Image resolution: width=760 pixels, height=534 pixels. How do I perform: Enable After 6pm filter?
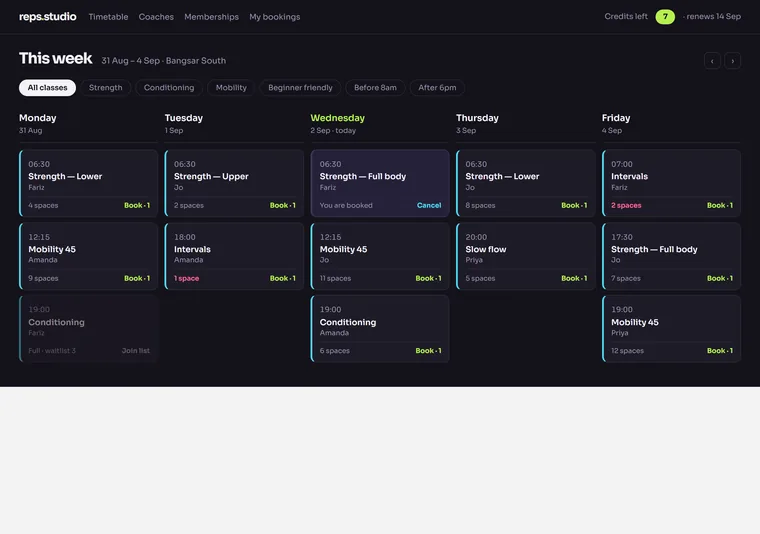click(437, 88)
